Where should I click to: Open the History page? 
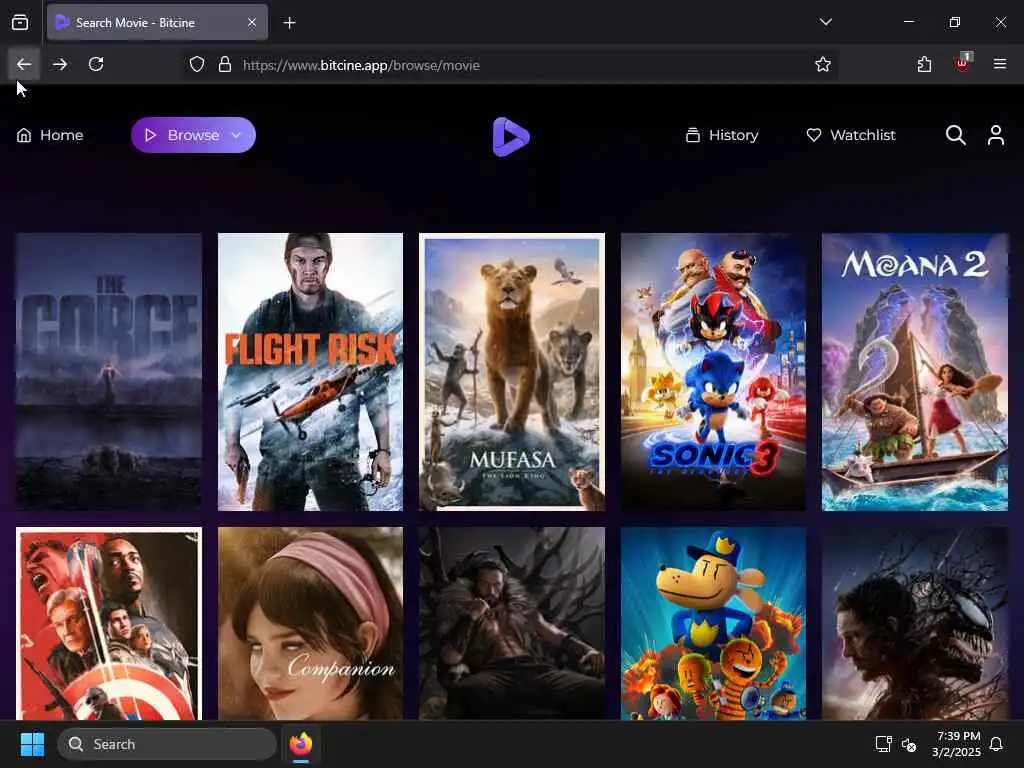coord(722,135)
